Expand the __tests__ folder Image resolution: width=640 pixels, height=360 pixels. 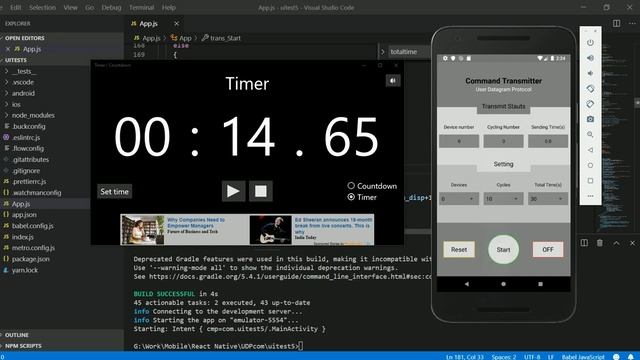[24, 71]
